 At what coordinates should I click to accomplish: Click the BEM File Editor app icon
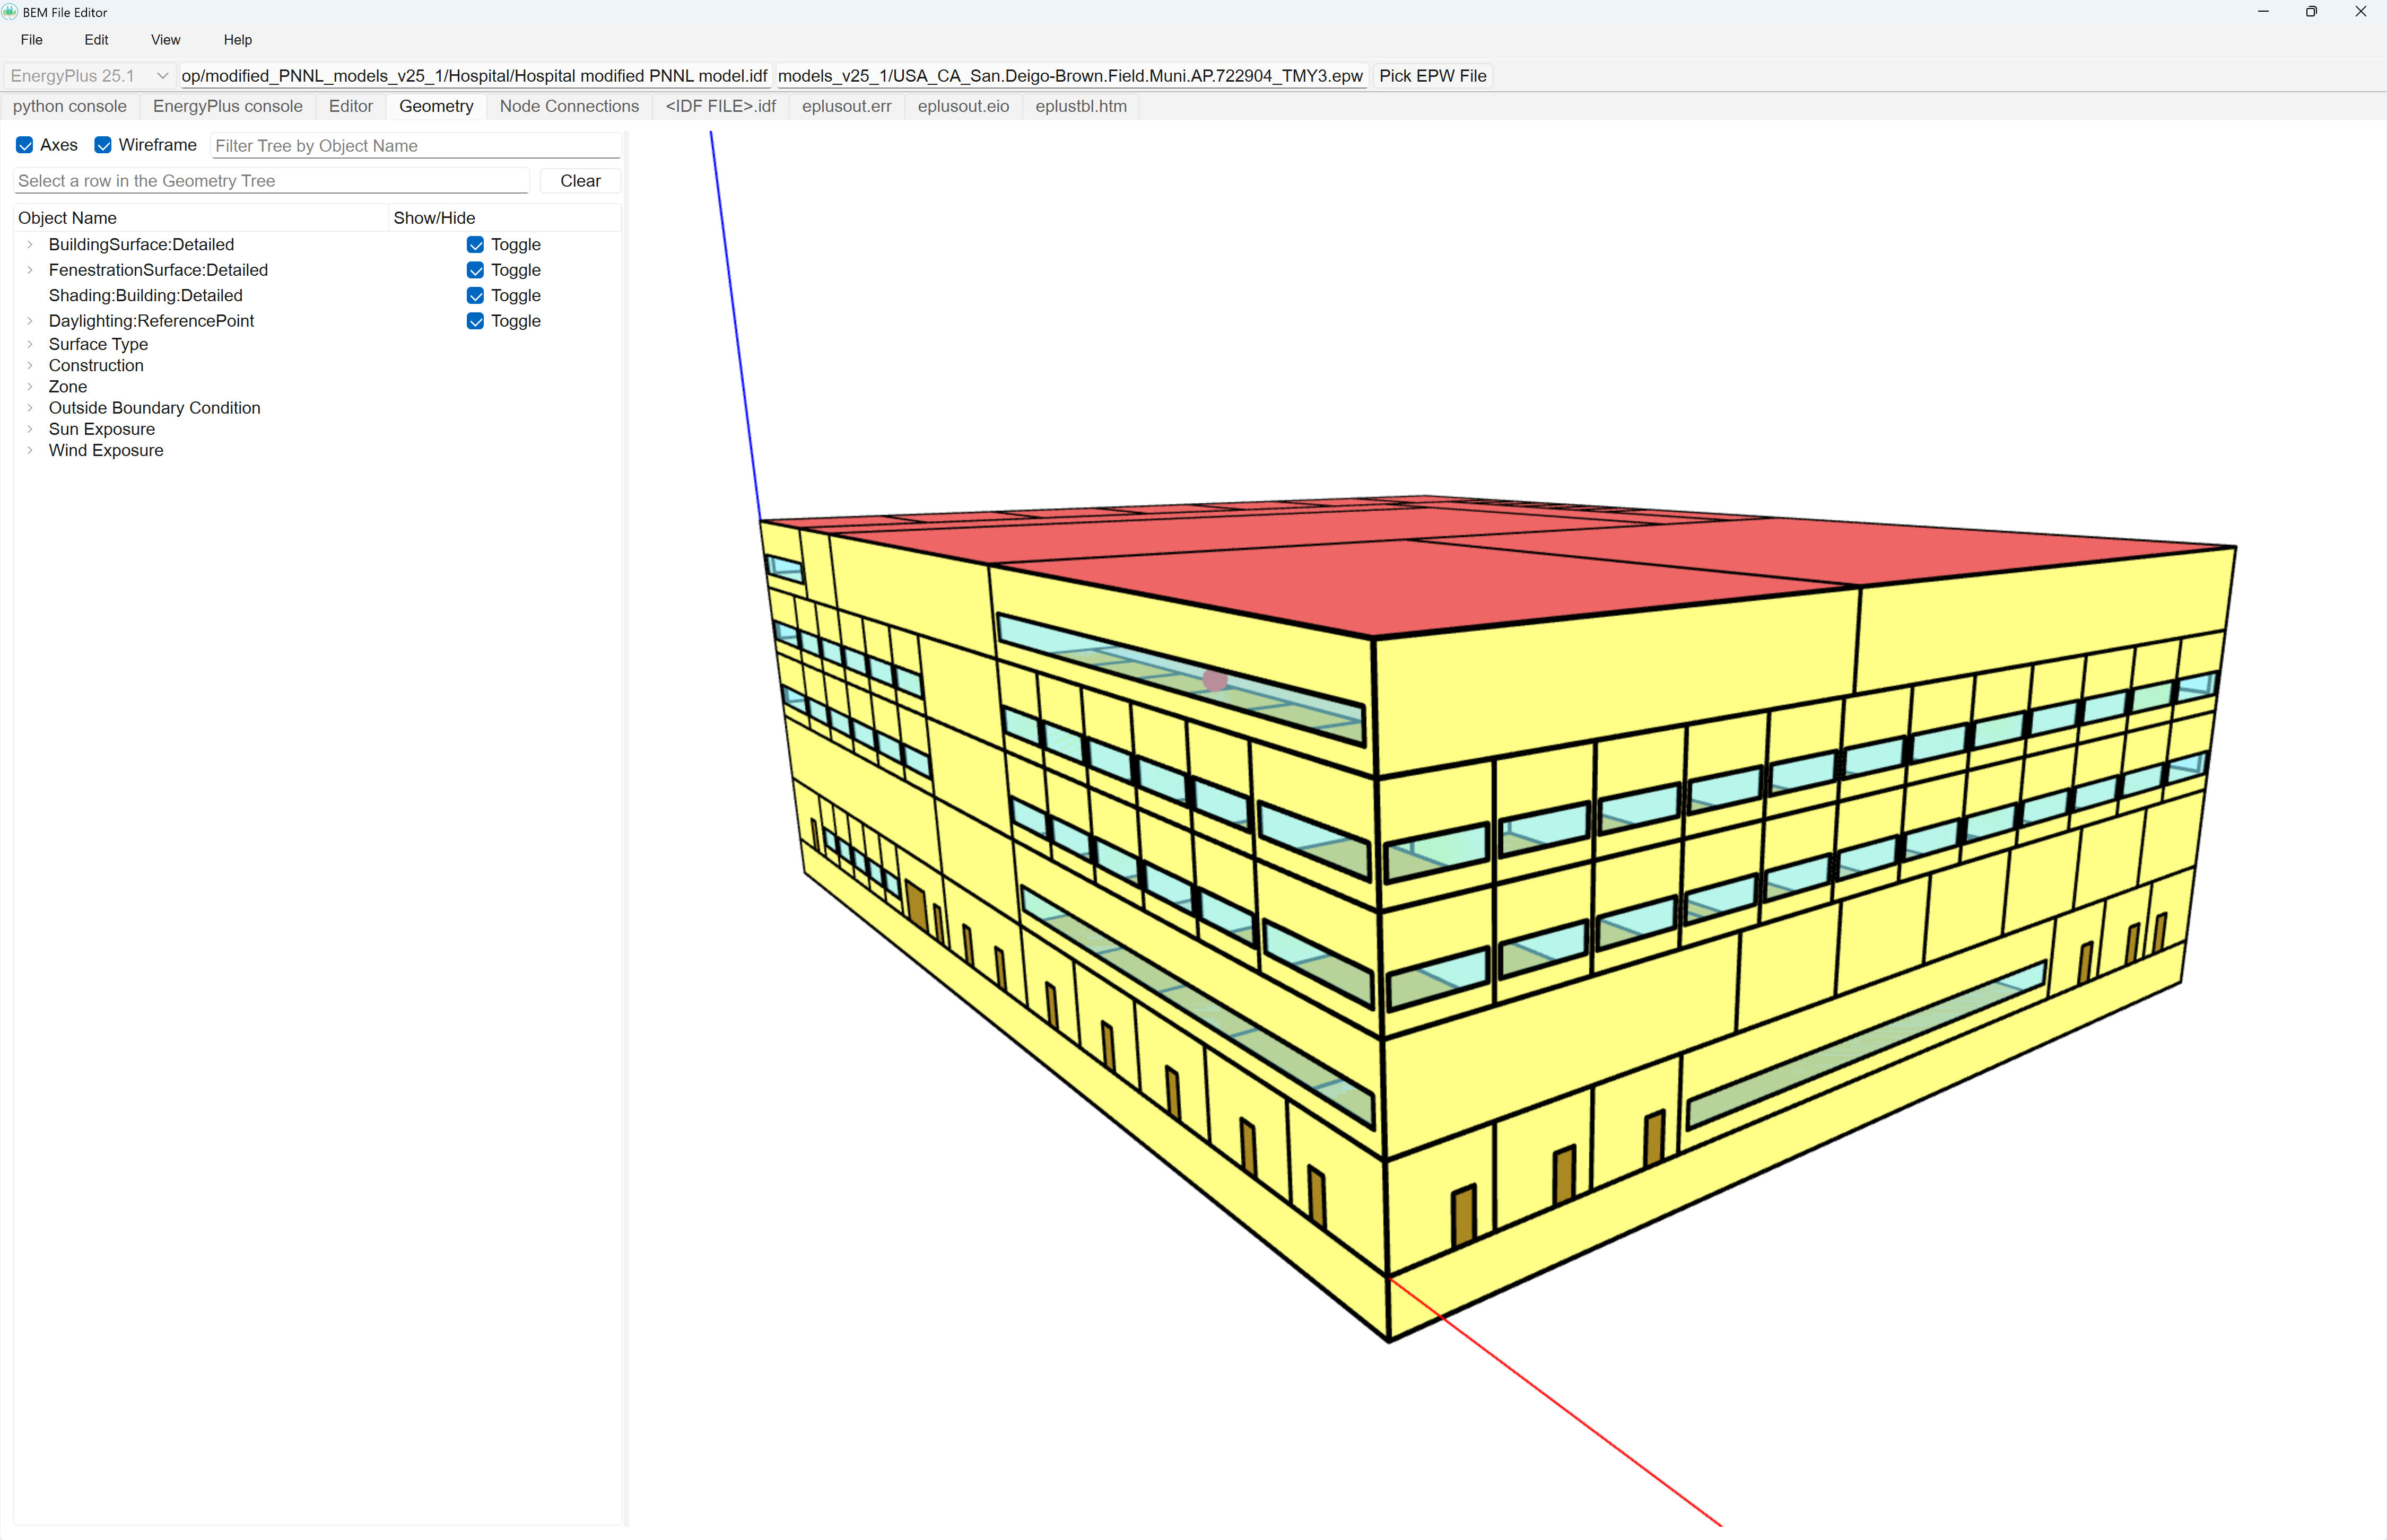pos(10,12)
